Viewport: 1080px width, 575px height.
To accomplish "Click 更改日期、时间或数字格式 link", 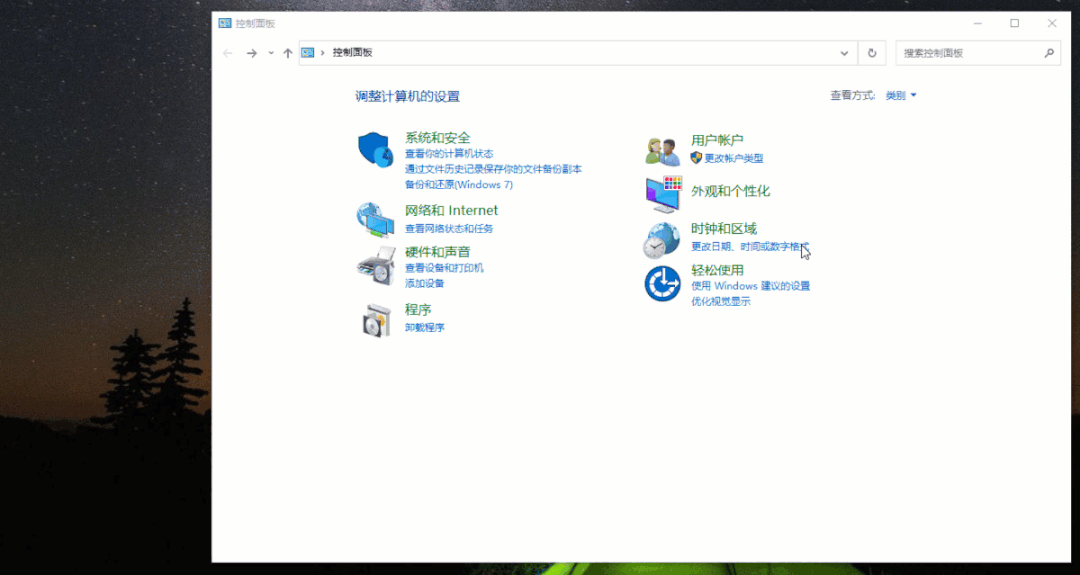I will pos(749,247).
